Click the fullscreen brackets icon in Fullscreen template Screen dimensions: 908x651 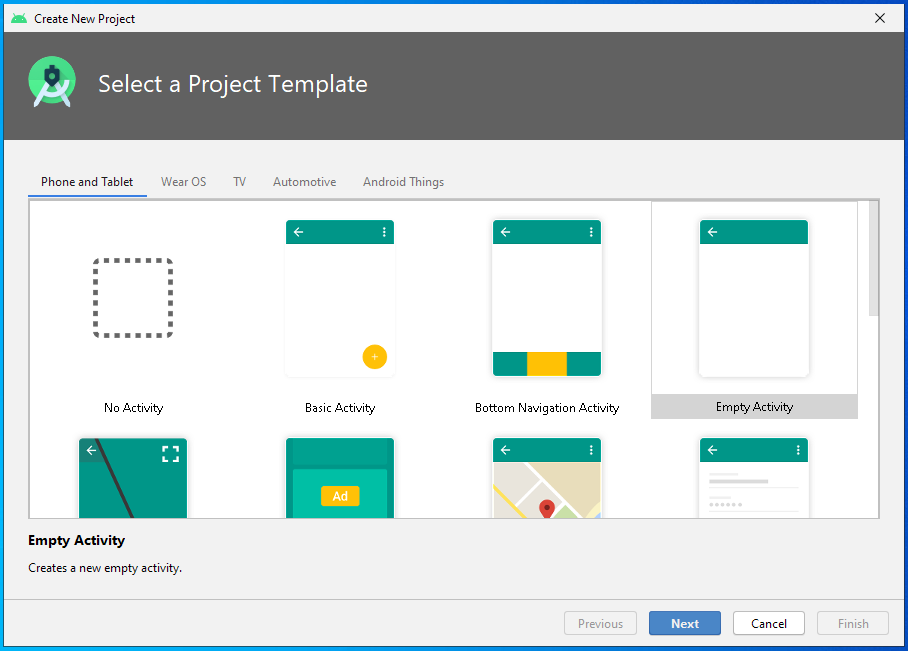pos(170,453)
